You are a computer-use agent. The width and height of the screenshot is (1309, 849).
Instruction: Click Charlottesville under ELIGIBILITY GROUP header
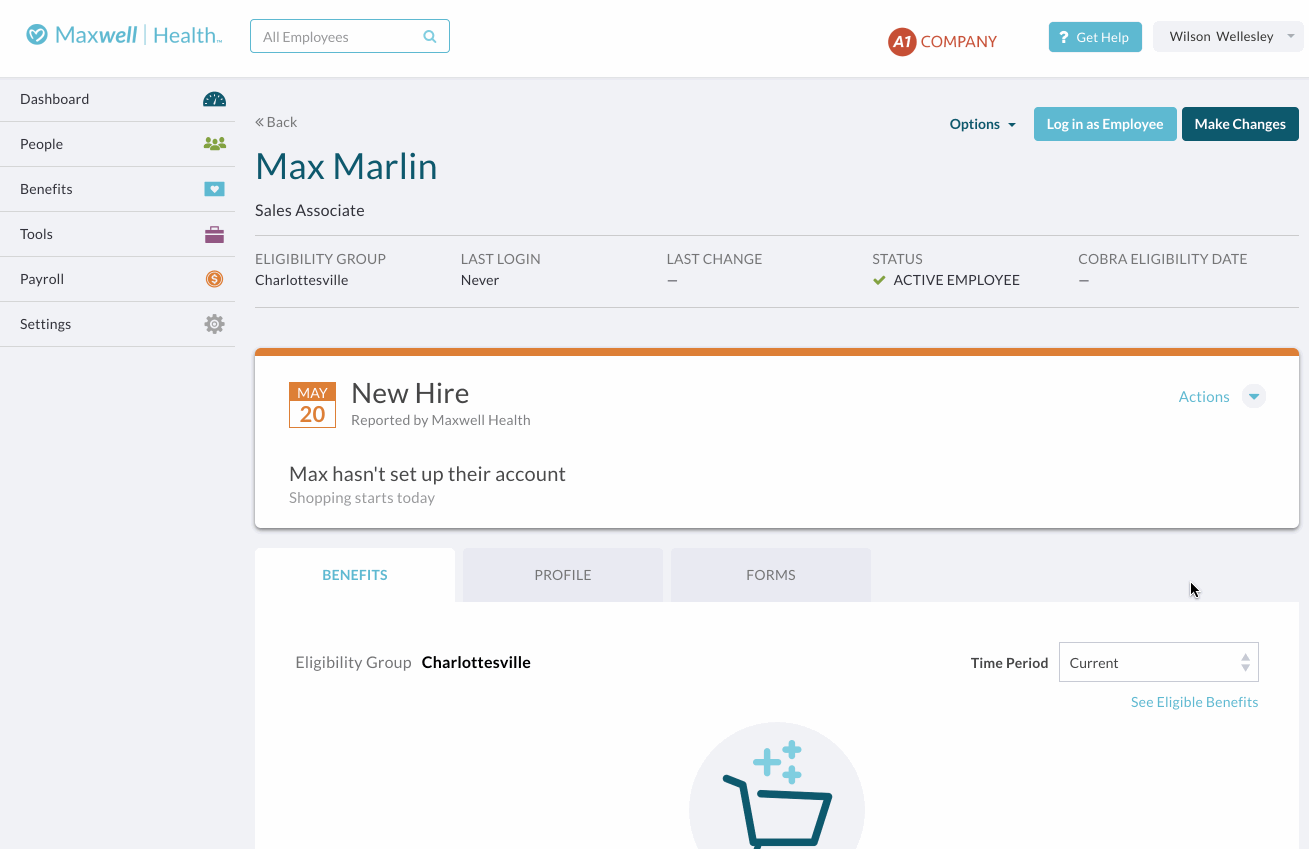tap(302, 280)
